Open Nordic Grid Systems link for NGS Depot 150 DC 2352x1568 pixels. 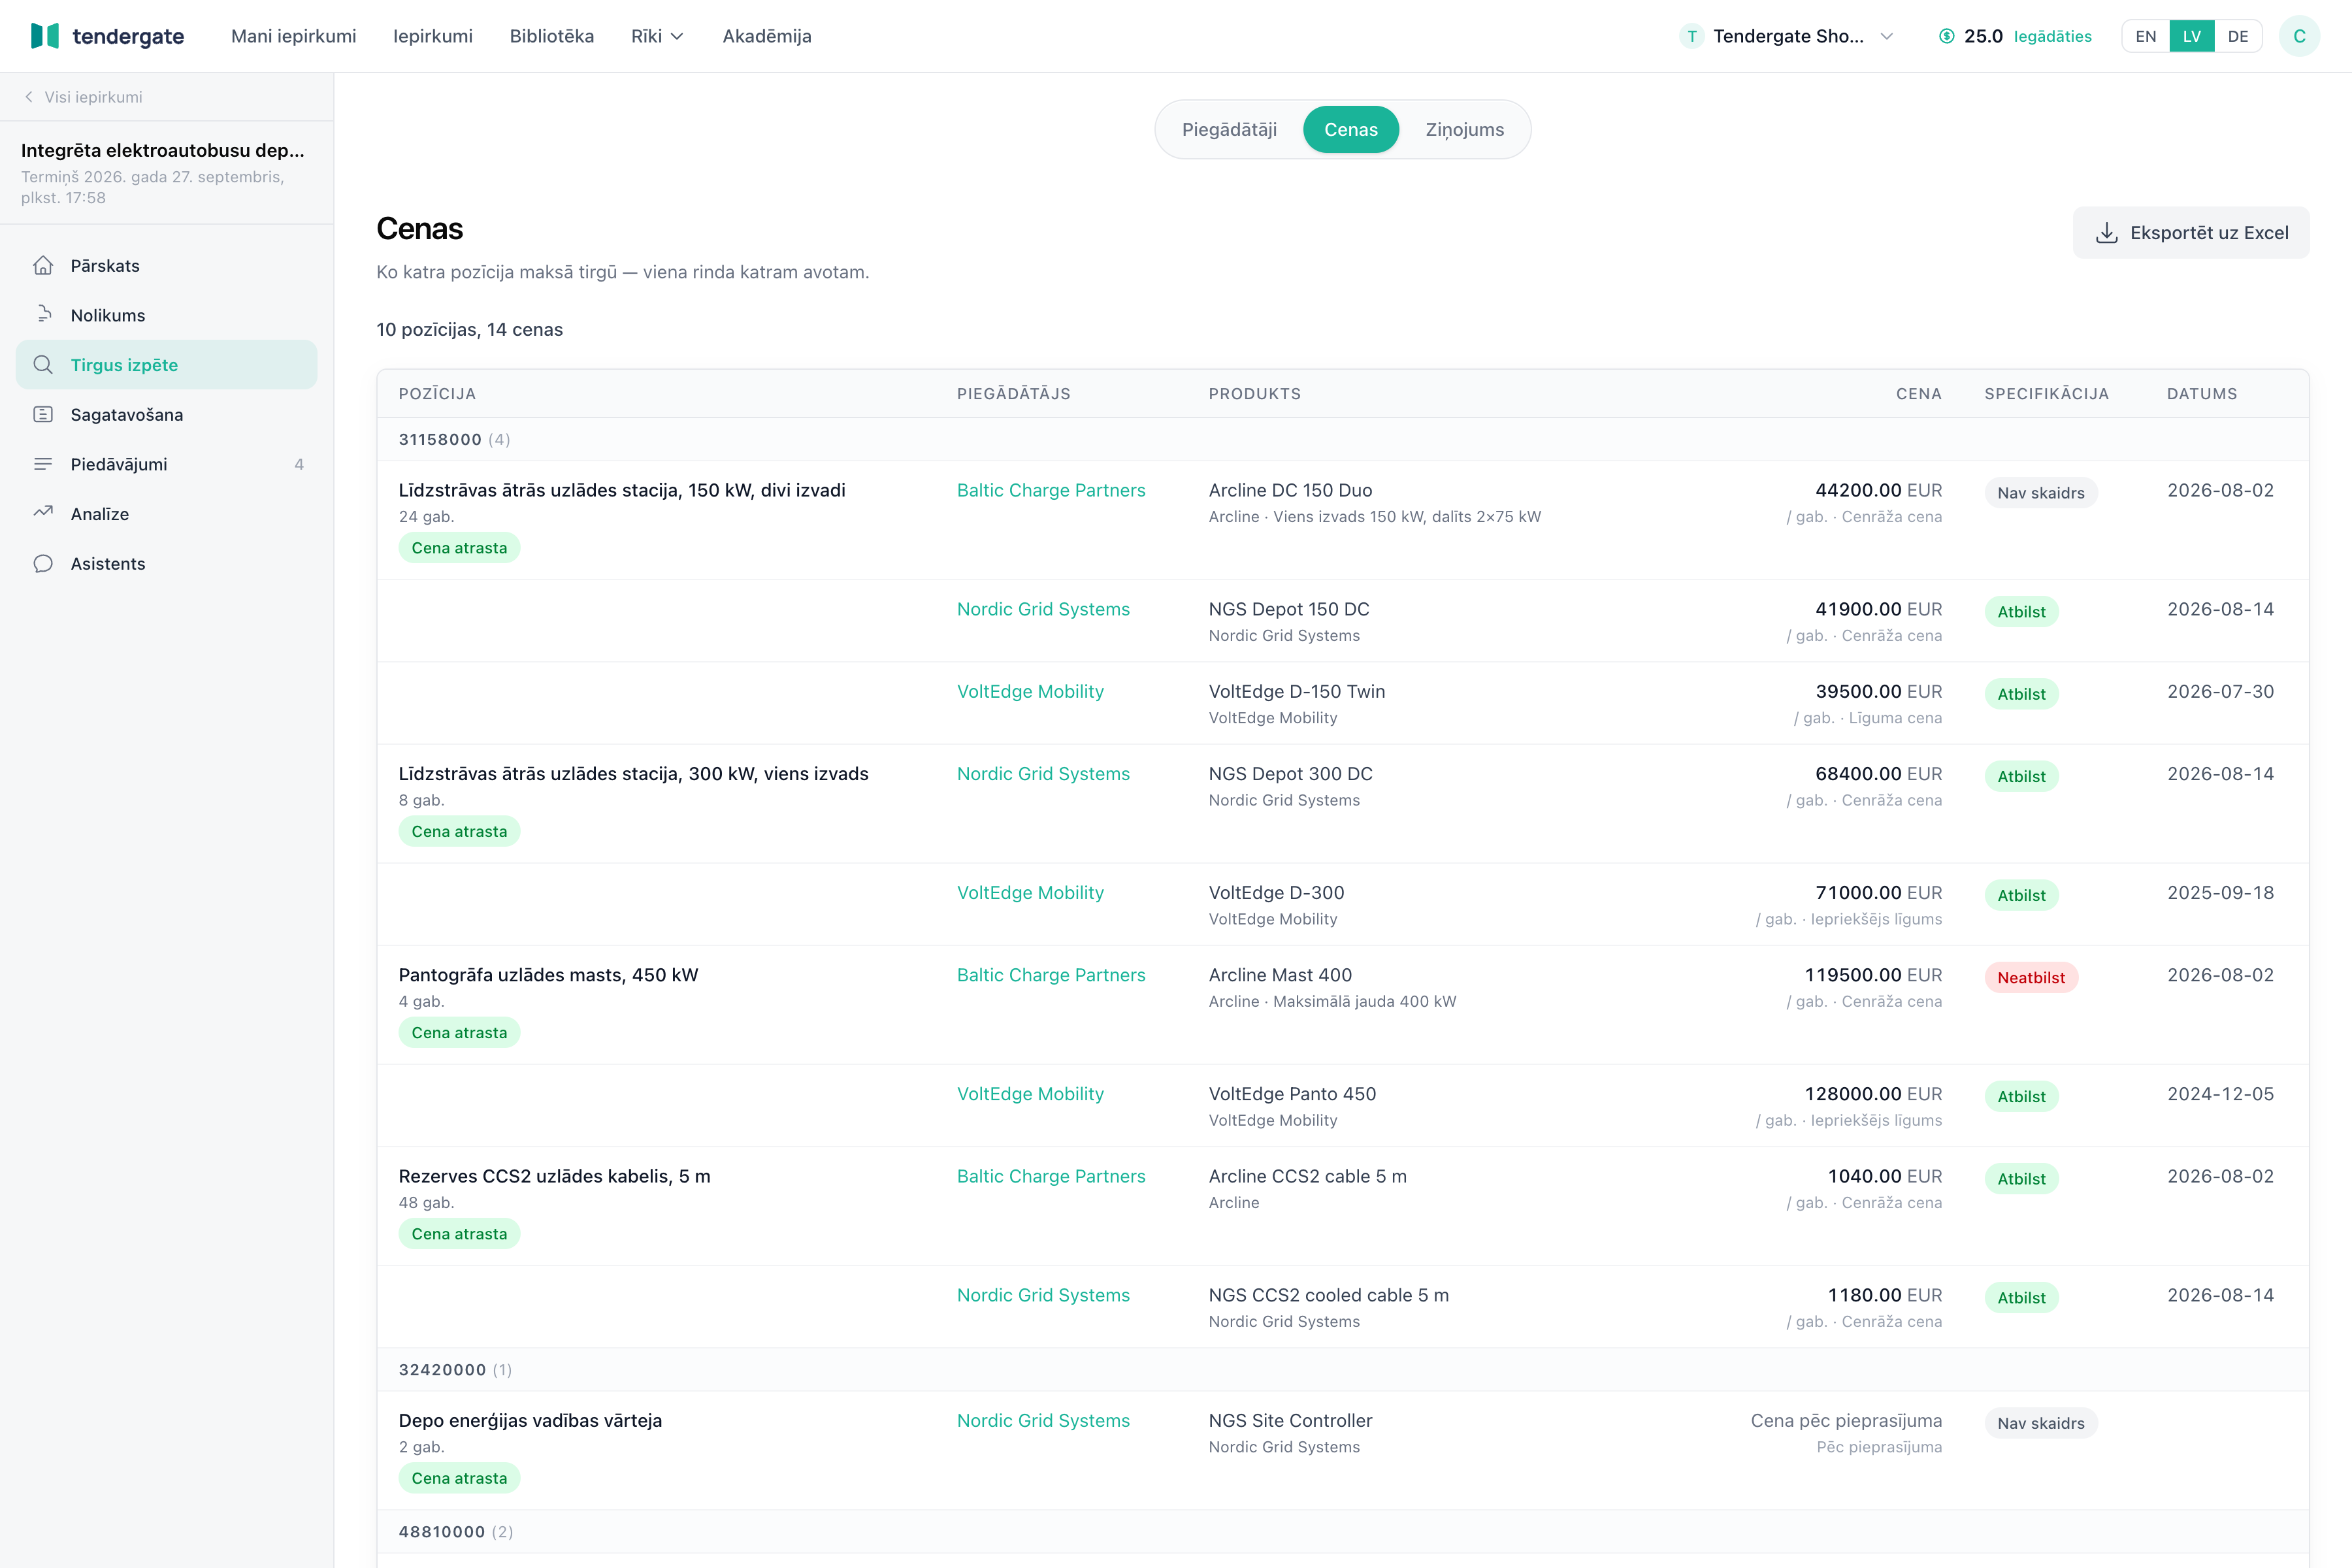coord(1043,609)
